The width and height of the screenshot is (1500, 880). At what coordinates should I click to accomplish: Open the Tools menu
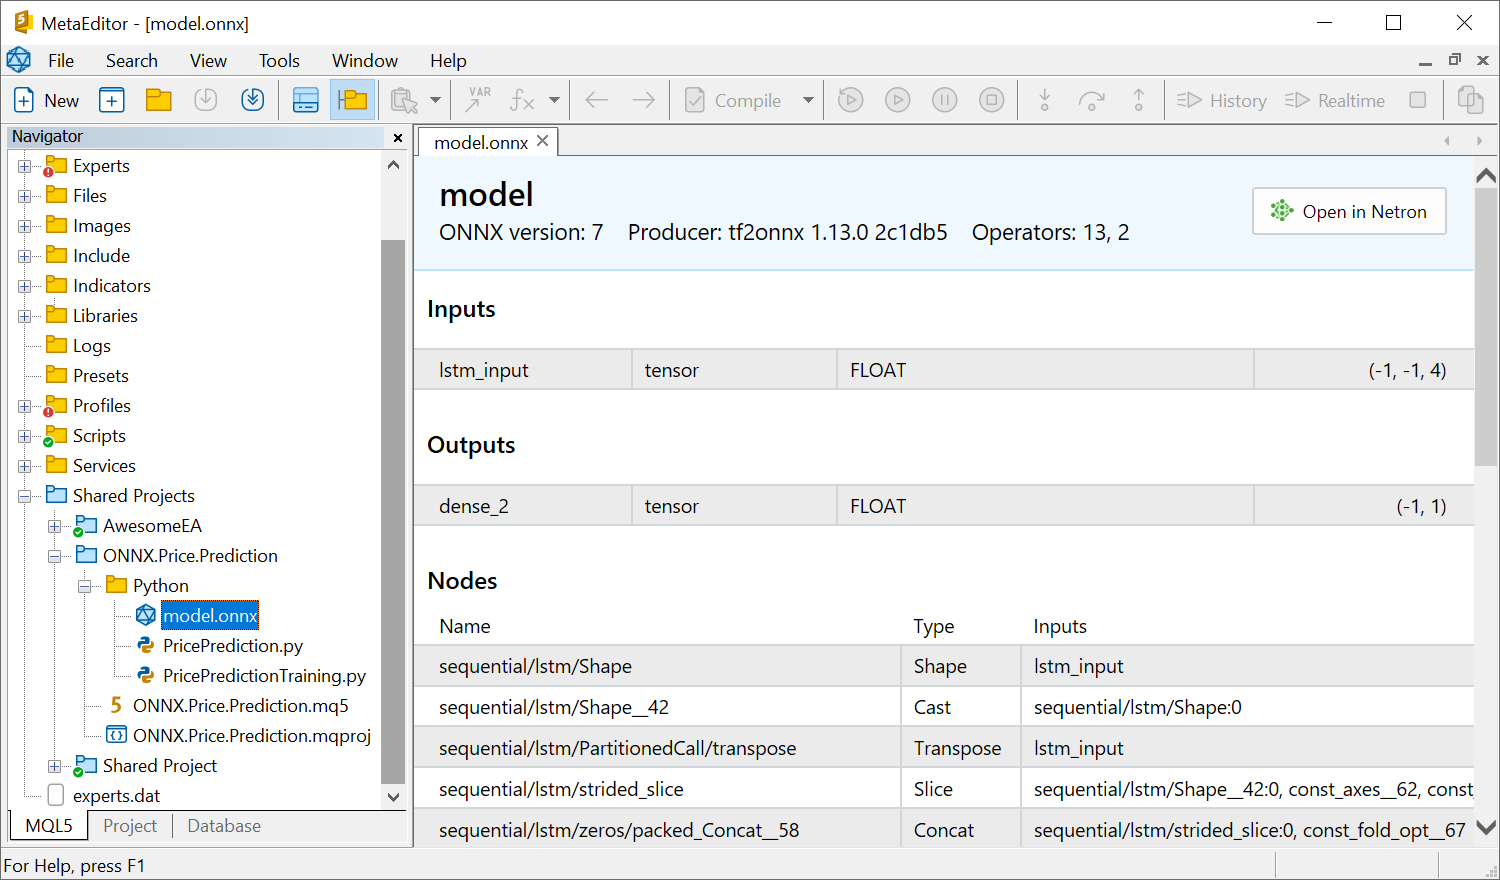pyautogui.click(x=278, y=60)
